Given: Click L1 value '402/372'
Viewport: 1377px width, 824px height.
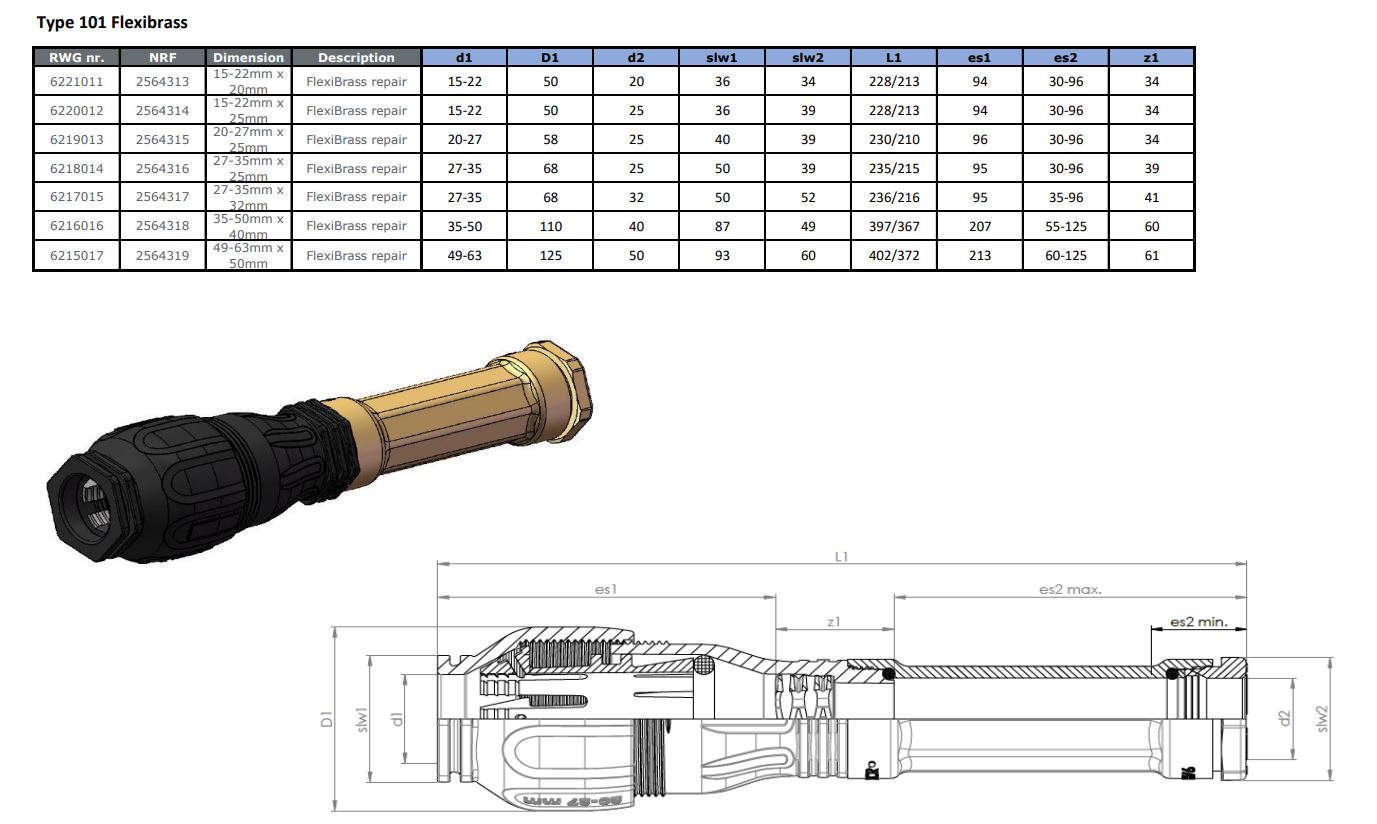Looking at the screenshot, I should (894, 256).
